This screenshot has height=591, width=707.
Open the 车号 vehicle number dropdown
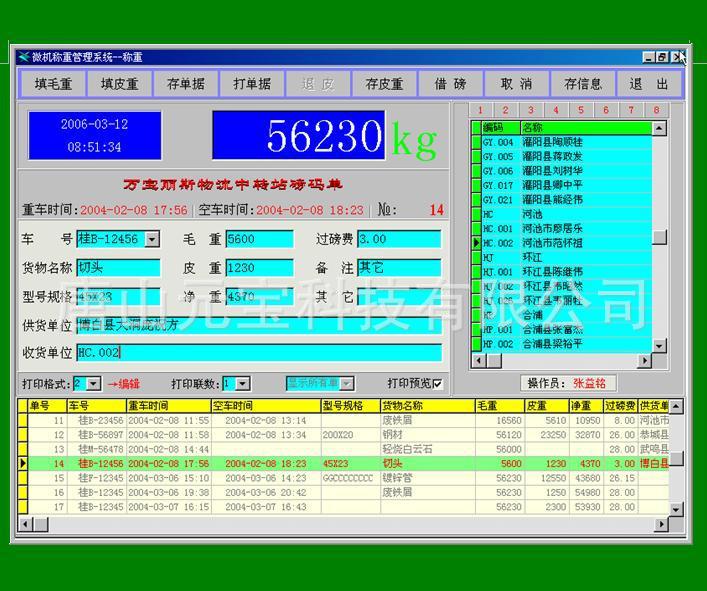[x=152, y=239]
